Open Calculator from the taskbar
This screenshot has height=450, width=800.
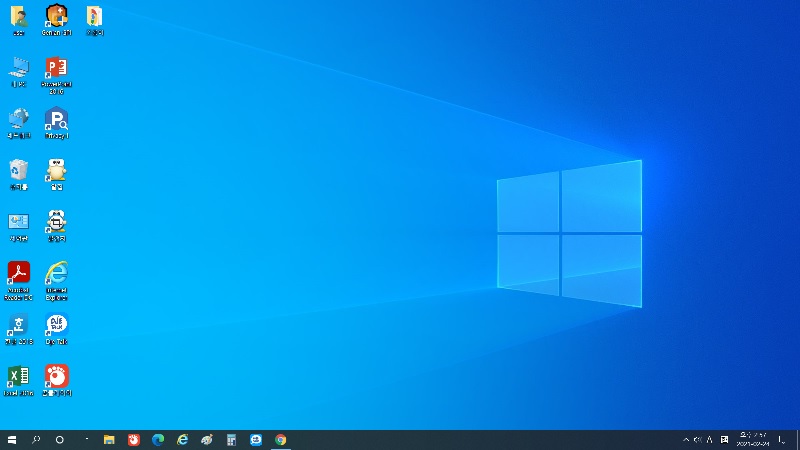click(232, 439)
